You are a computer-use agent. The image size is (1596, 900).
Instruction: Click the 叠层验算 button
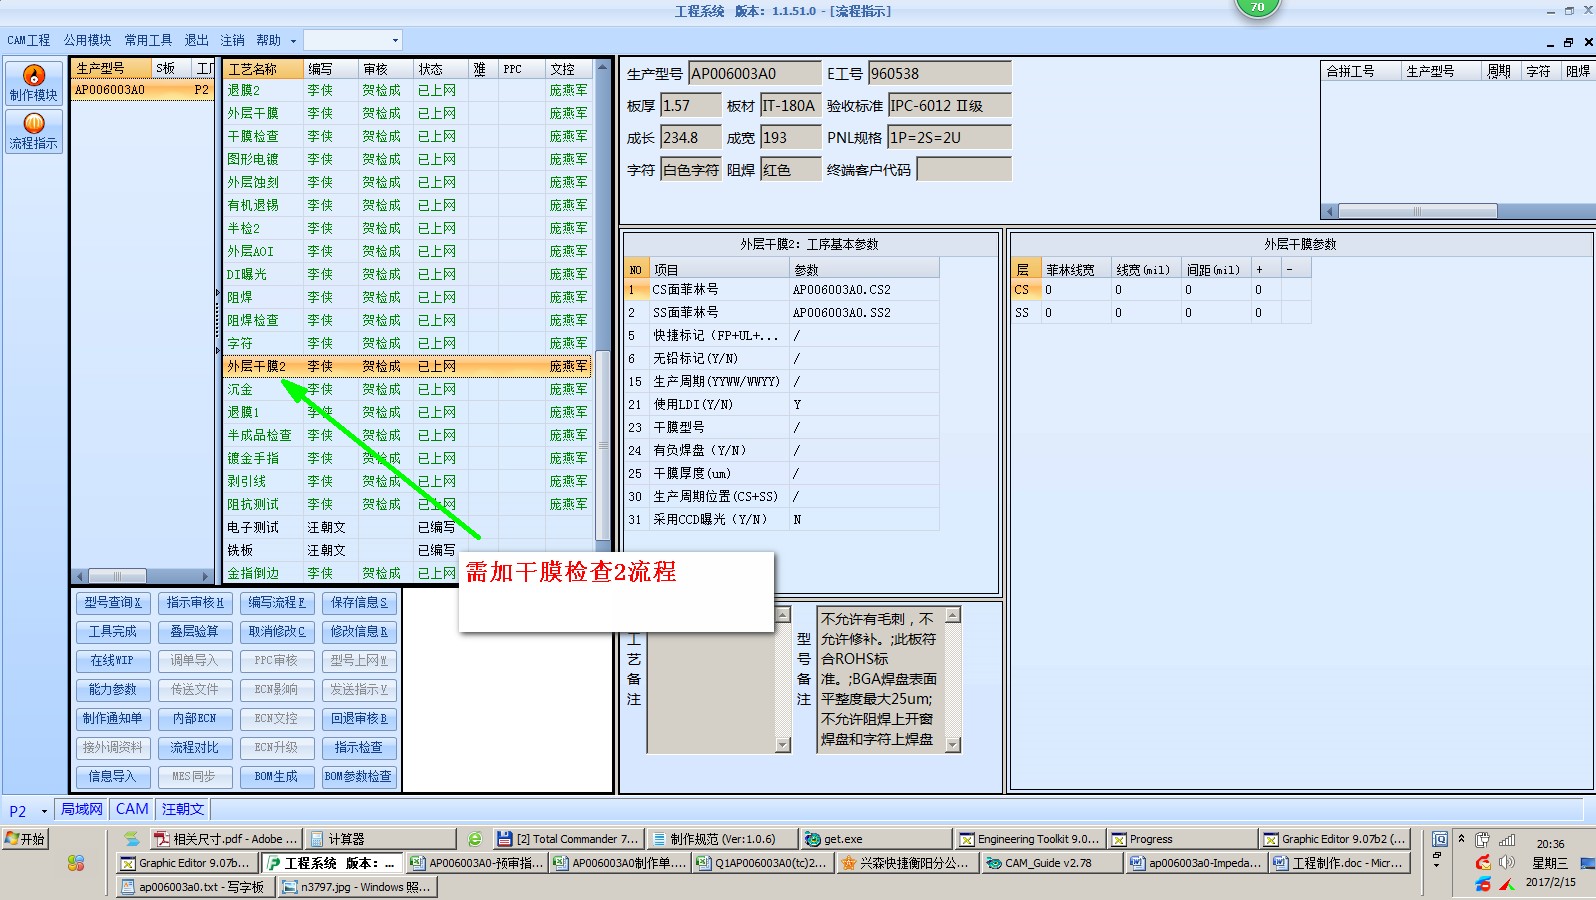pyautogui.click(x=195, y=631)
